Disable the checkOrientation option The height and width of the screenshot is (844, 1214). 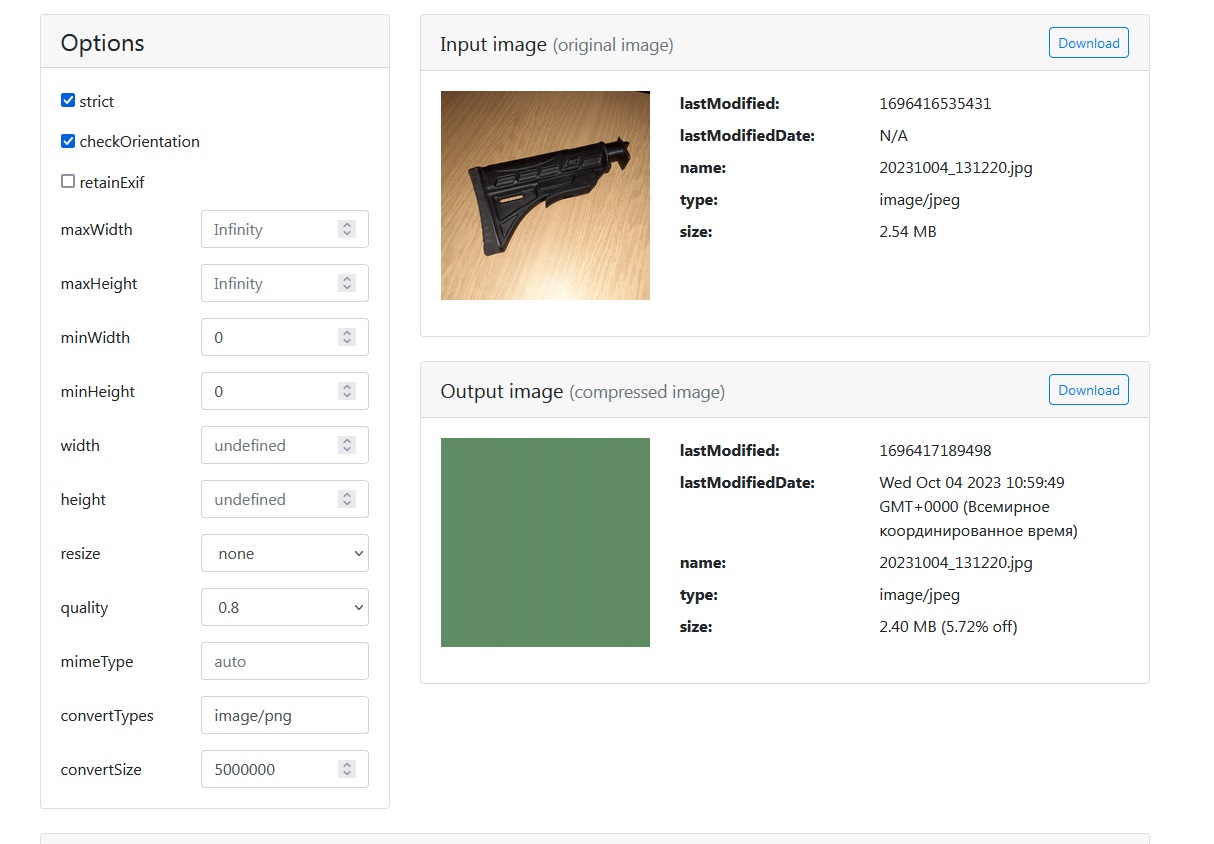tap(68, 141)
